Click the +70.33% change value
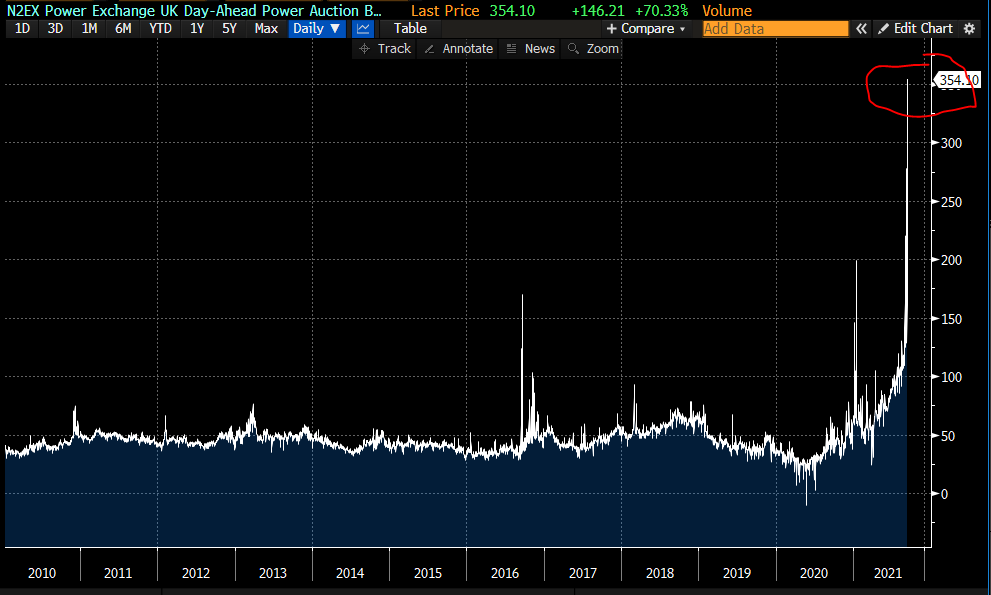991x595 pixels. coord(662,11)
